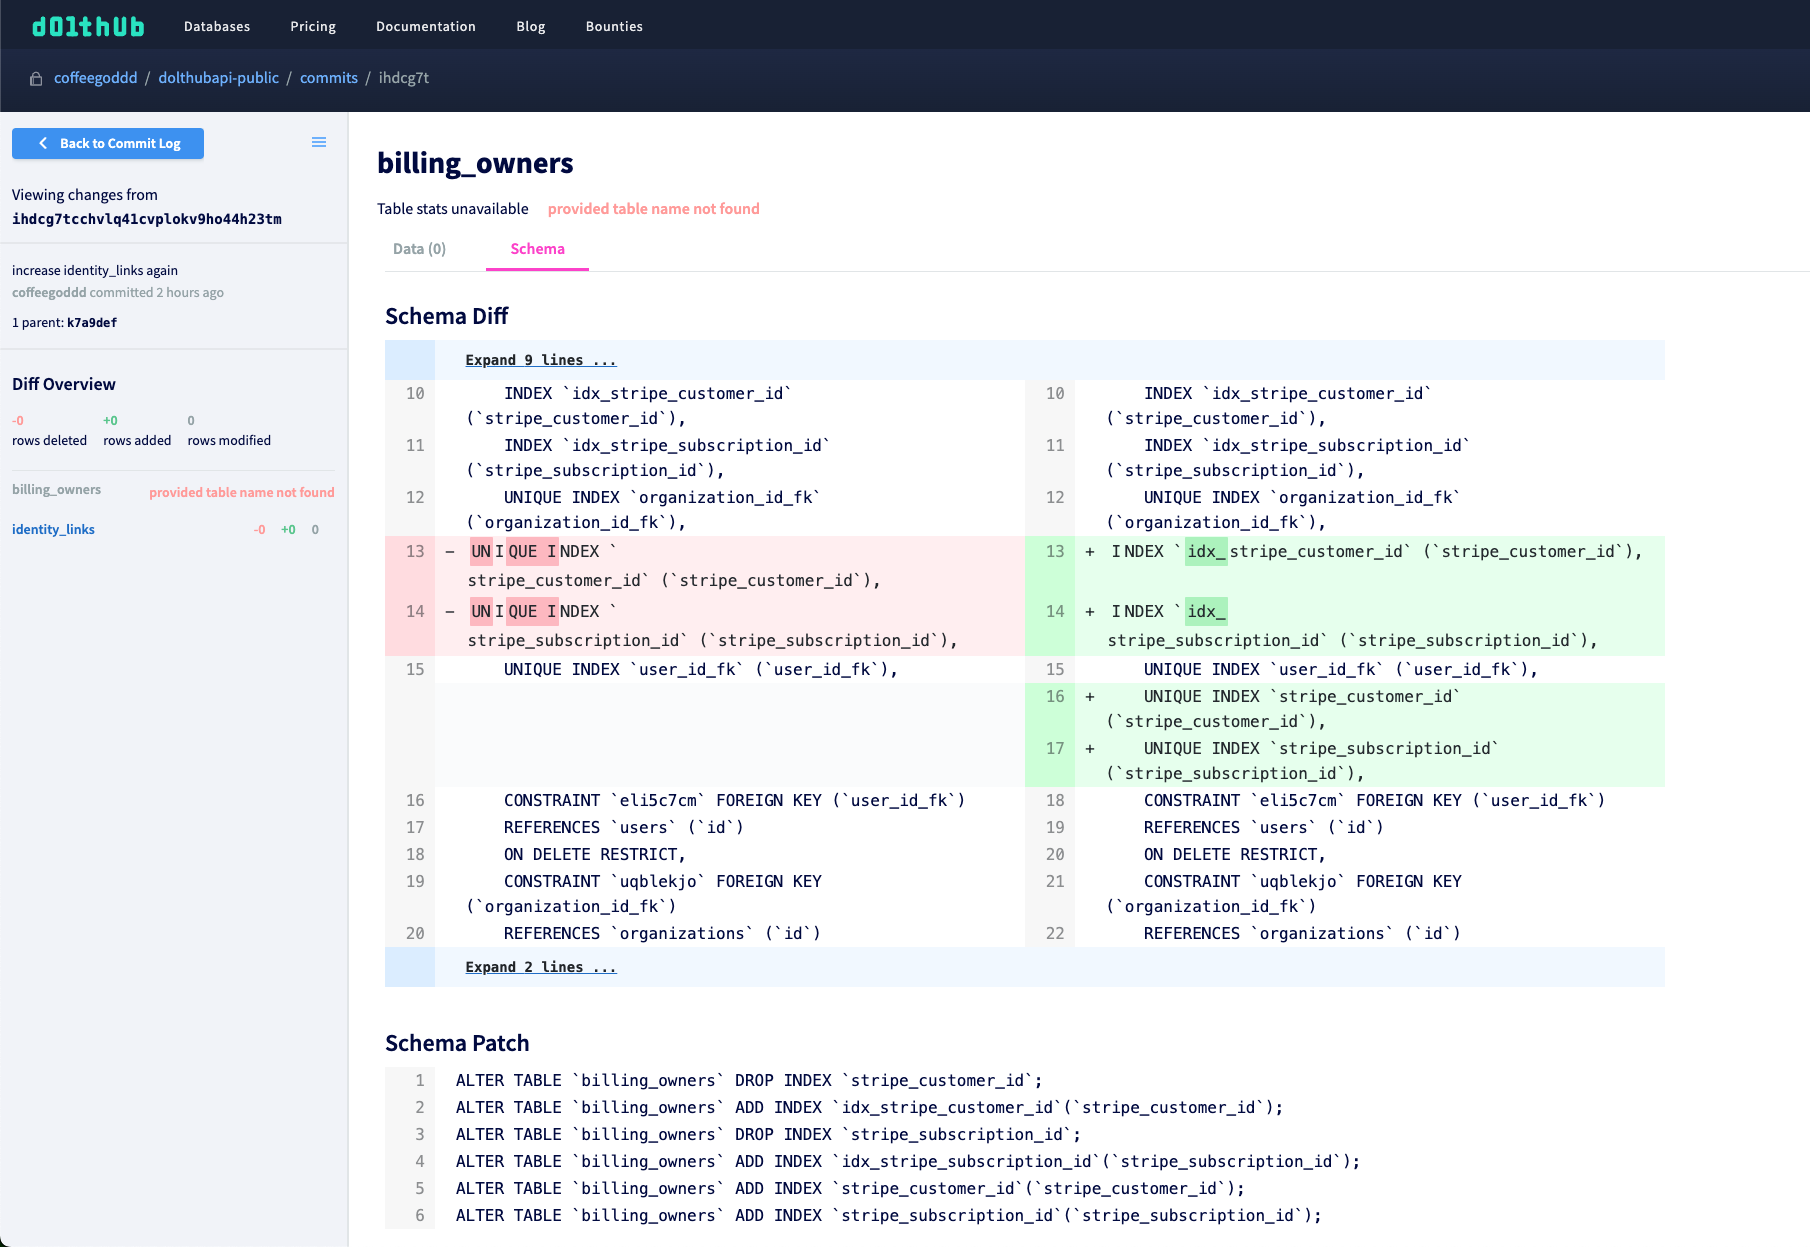Open the coffeegoddd profile link
1810x1247 pixels.
[x=95, y=77]
